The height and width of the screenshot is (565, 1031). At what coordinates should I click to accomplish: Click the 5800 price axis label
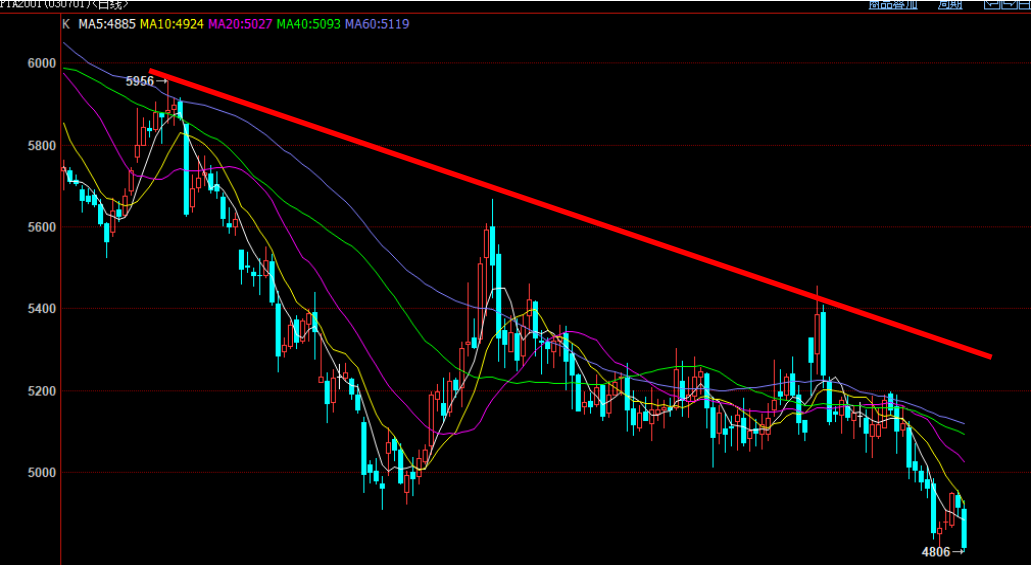43,145
